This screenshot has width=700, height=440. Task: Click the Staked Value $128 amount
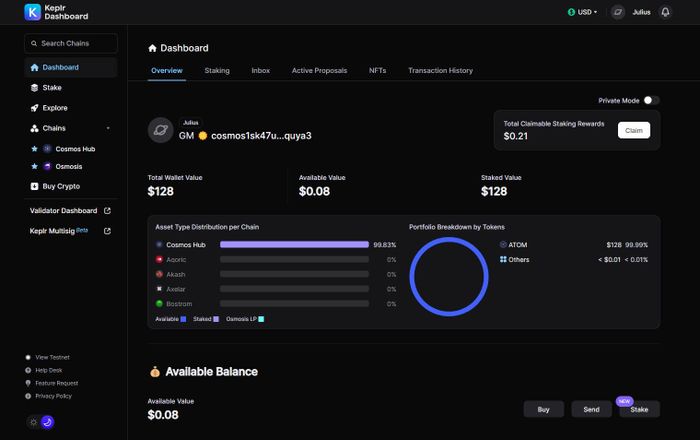tap(494, 191)
